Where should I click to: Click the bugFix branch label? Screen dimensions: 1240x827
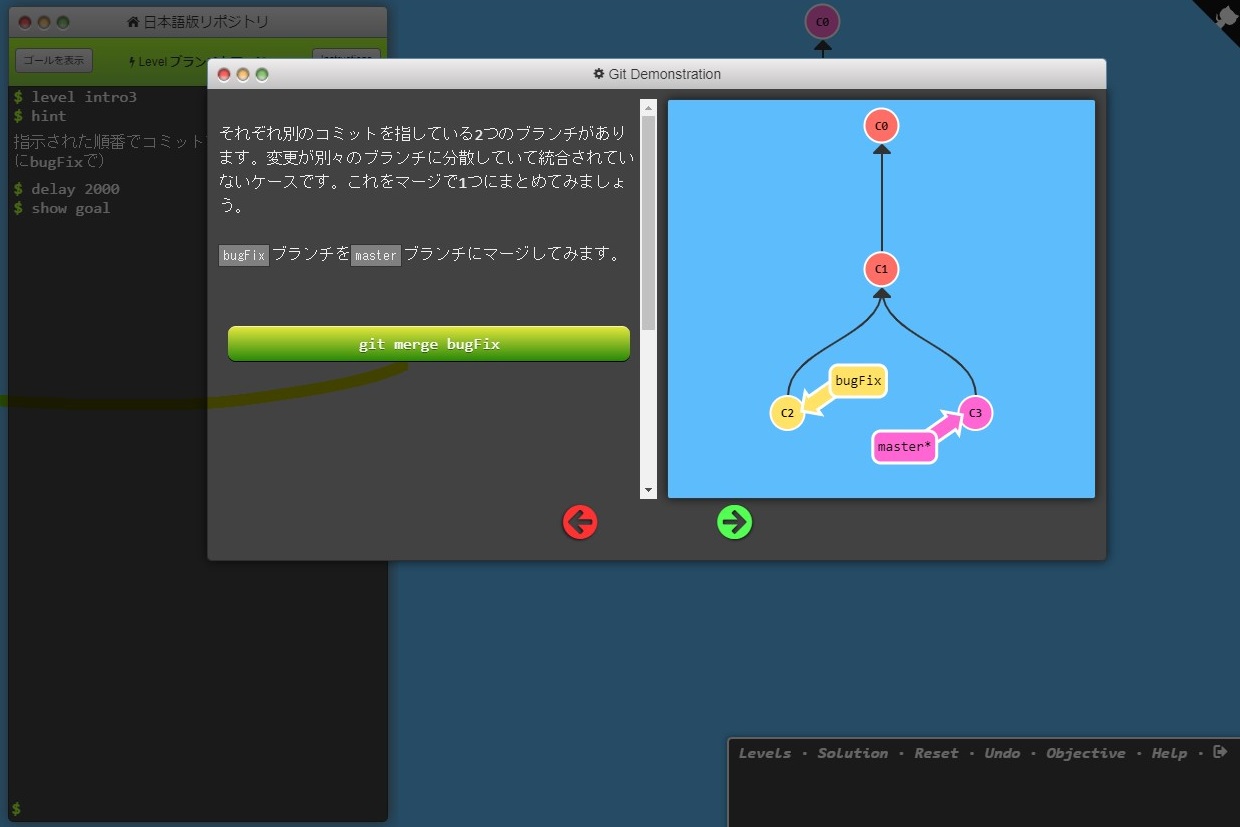(x=858, y=381)
